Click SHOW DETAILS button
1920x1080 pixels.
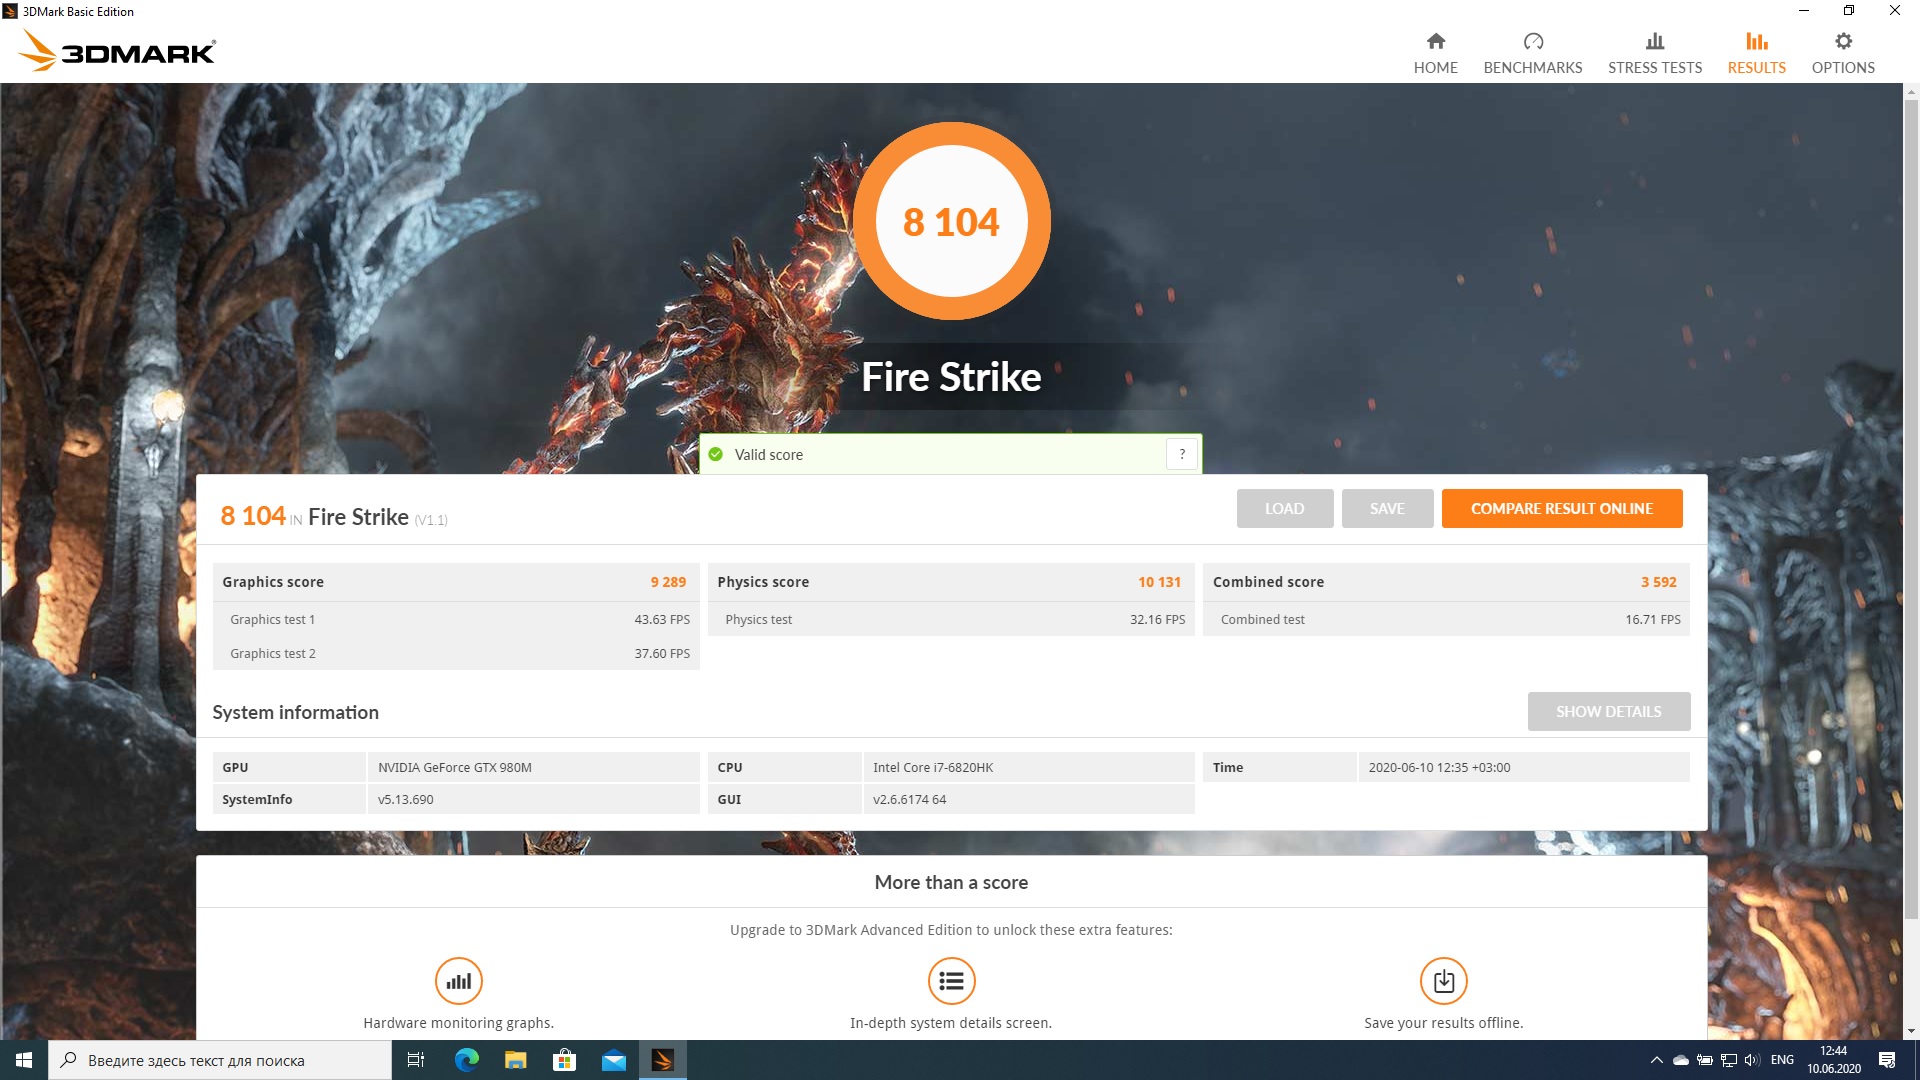coord(1608,711)
